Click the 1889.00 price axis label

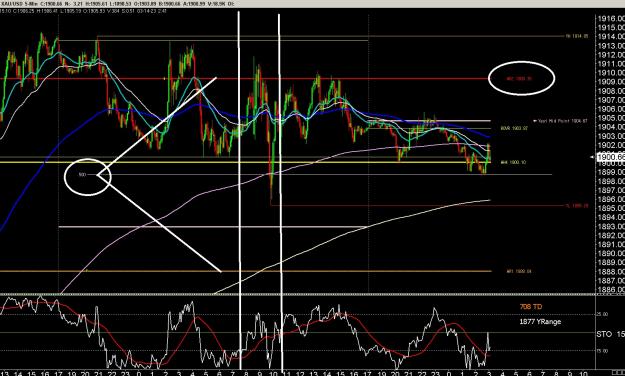point(611,262)
